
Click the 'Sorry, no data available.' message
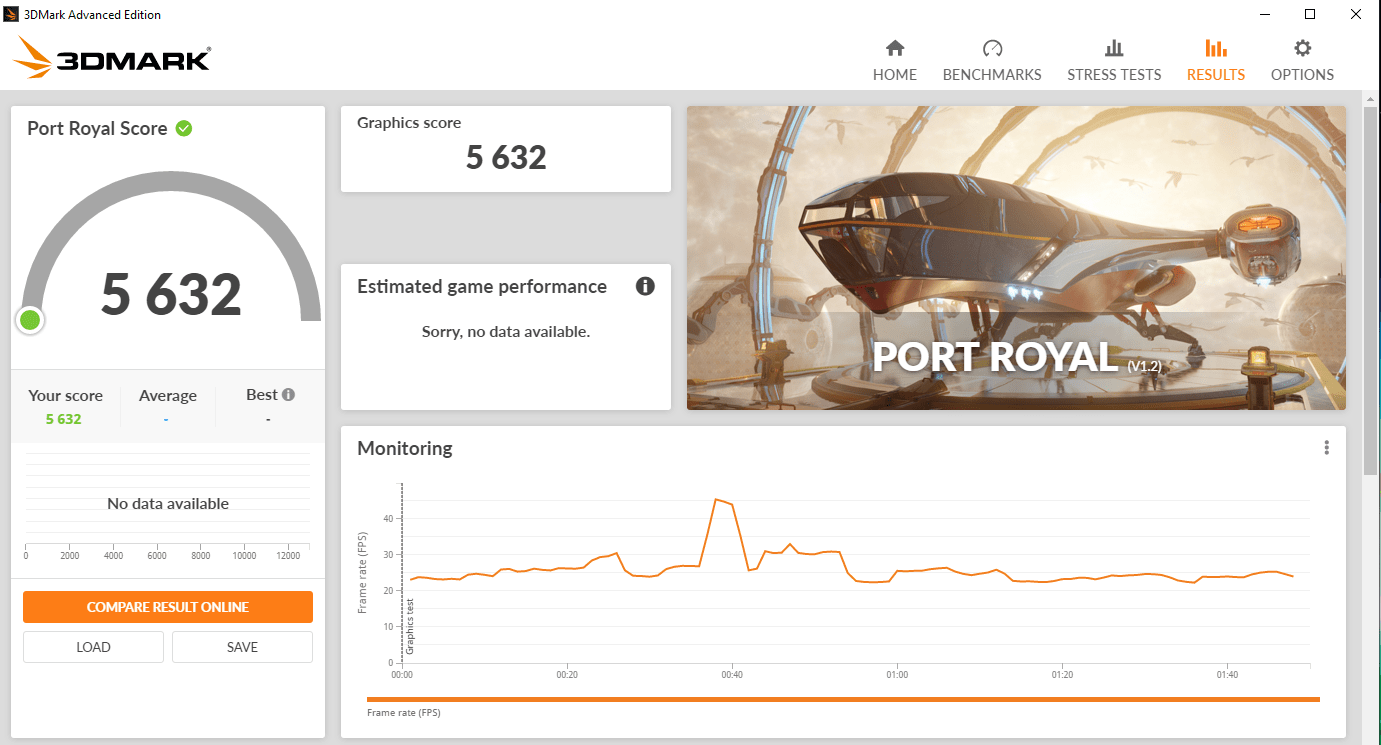[x=506, y=332]
